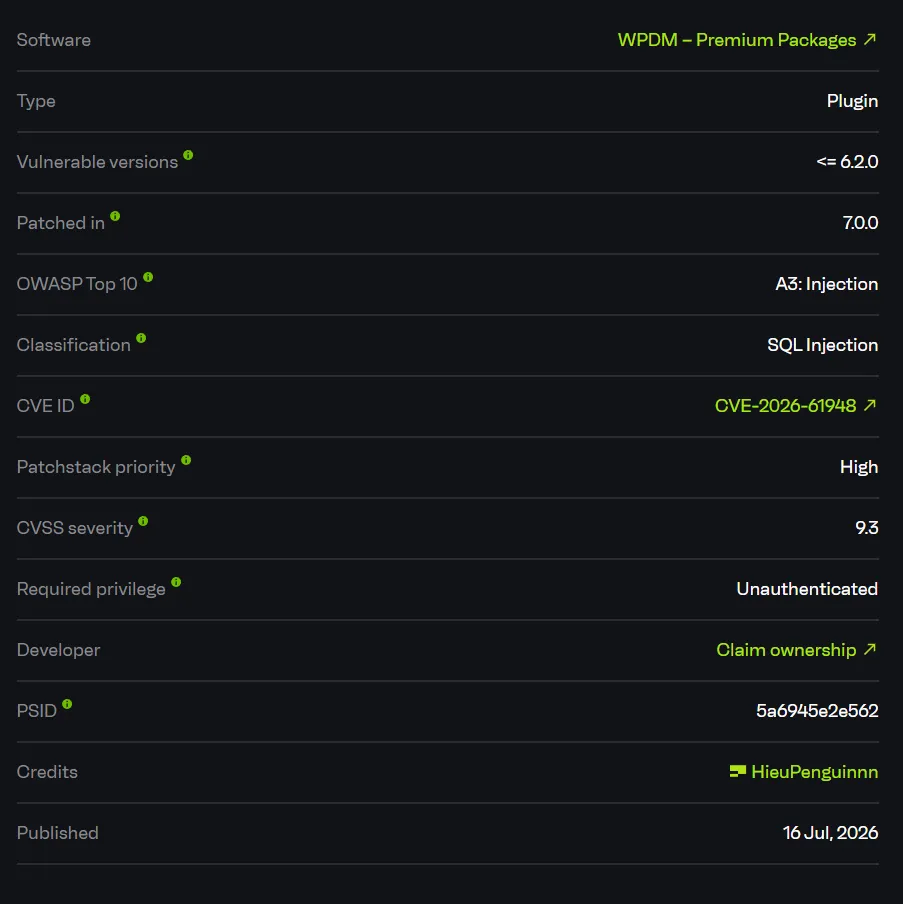
Task: Click the arrow icon after CVE-2026-61948
Action: click(x=870, y=405)
